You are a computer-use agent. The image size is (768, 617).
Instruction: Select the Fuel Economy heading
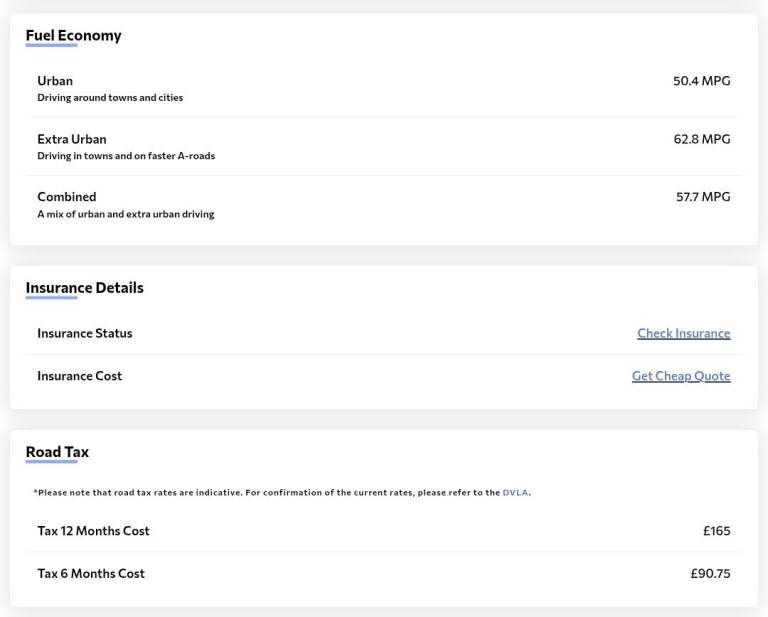pos(73,36)
